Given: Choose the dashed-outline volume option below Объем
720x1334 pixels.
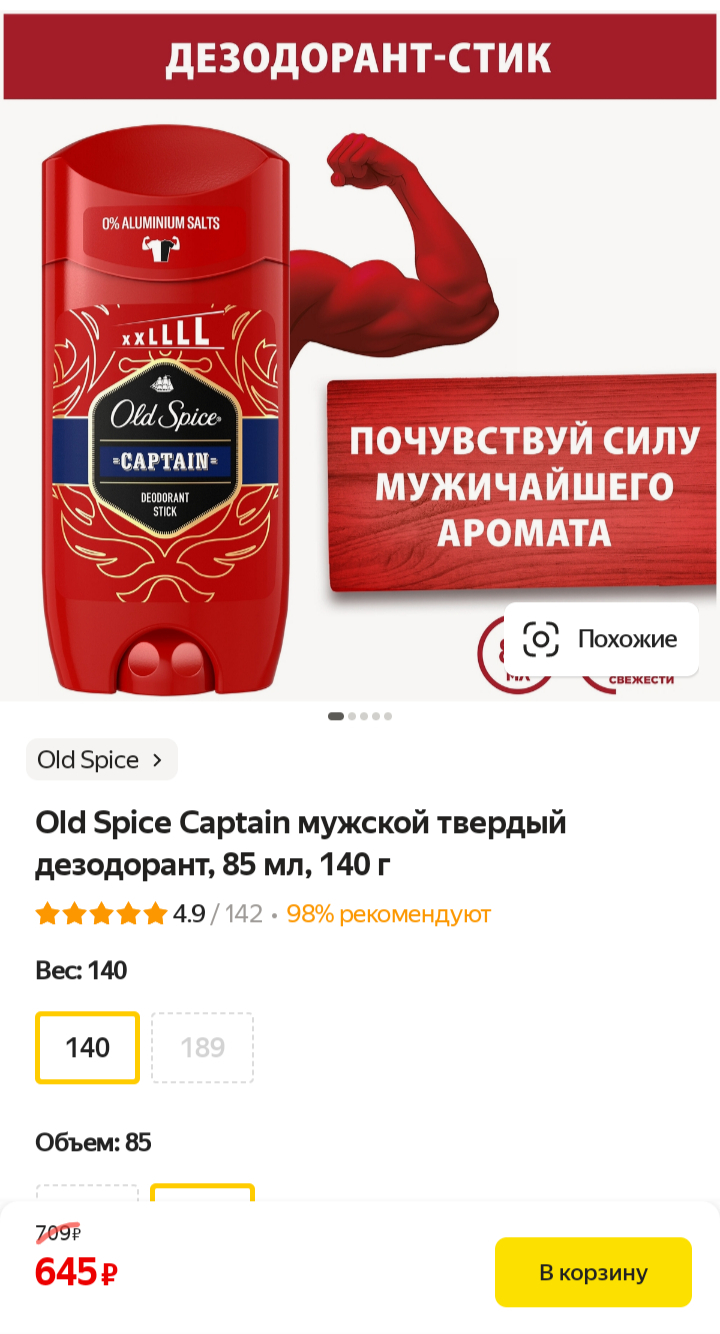Looking at the screenshot, I should [x=88, y=1192].
